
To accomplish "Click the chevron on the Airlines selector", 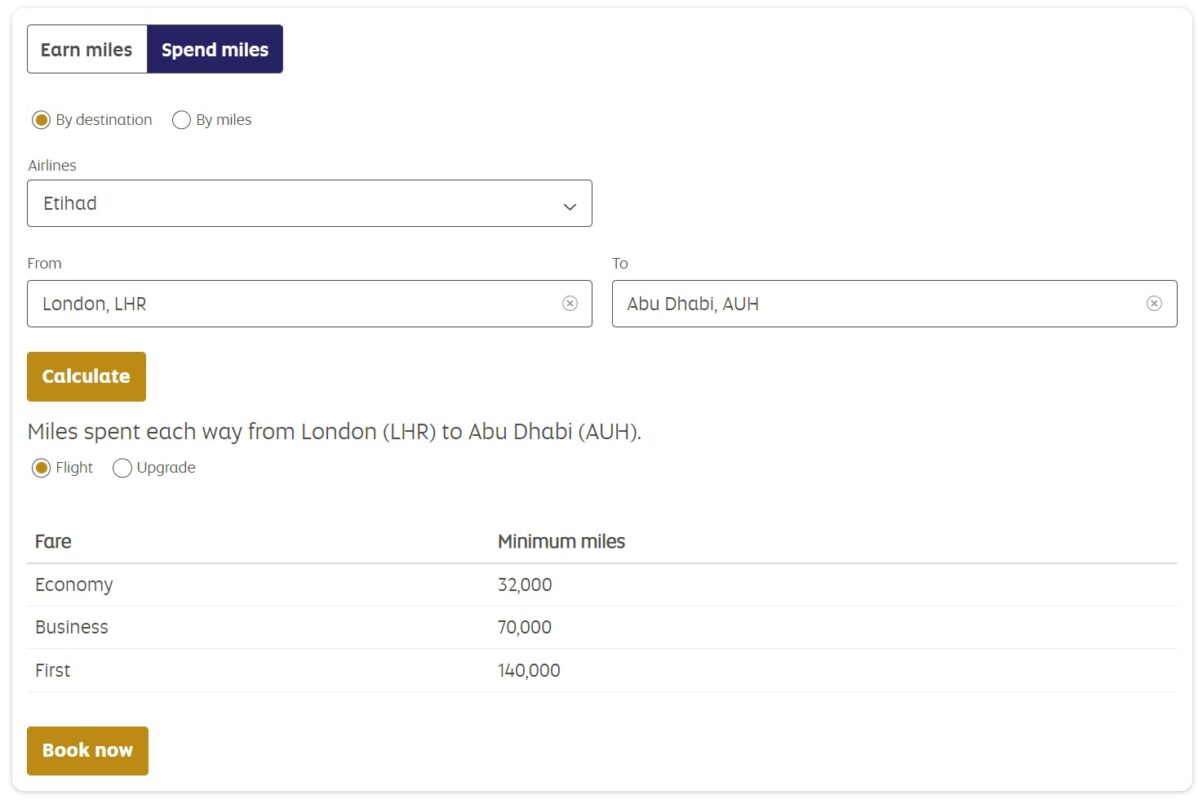I will 570,204.
